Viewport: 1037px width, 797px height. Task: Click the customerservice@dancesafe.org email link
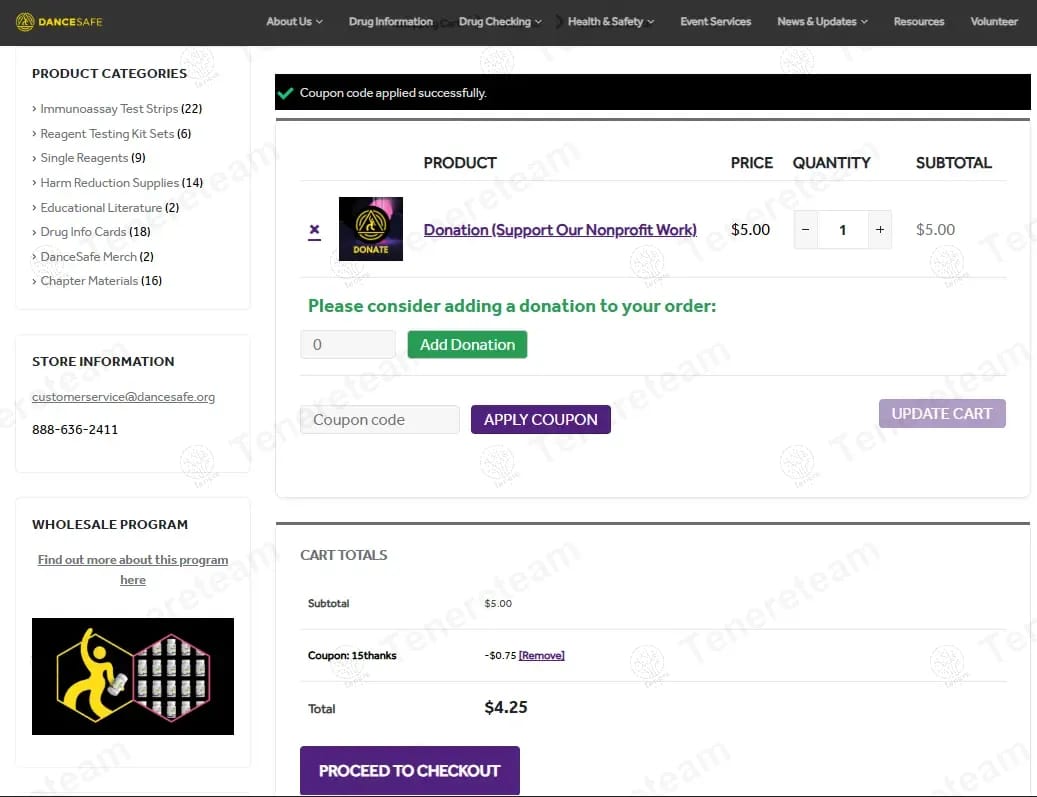(123, 397)
